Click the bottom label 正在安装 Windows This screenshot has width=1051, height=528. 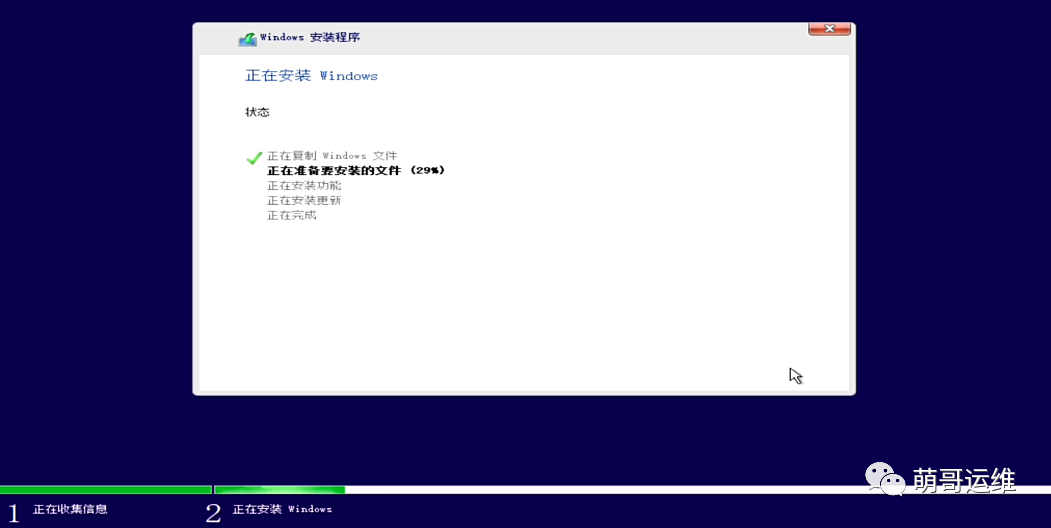click(x=282, y=509)
